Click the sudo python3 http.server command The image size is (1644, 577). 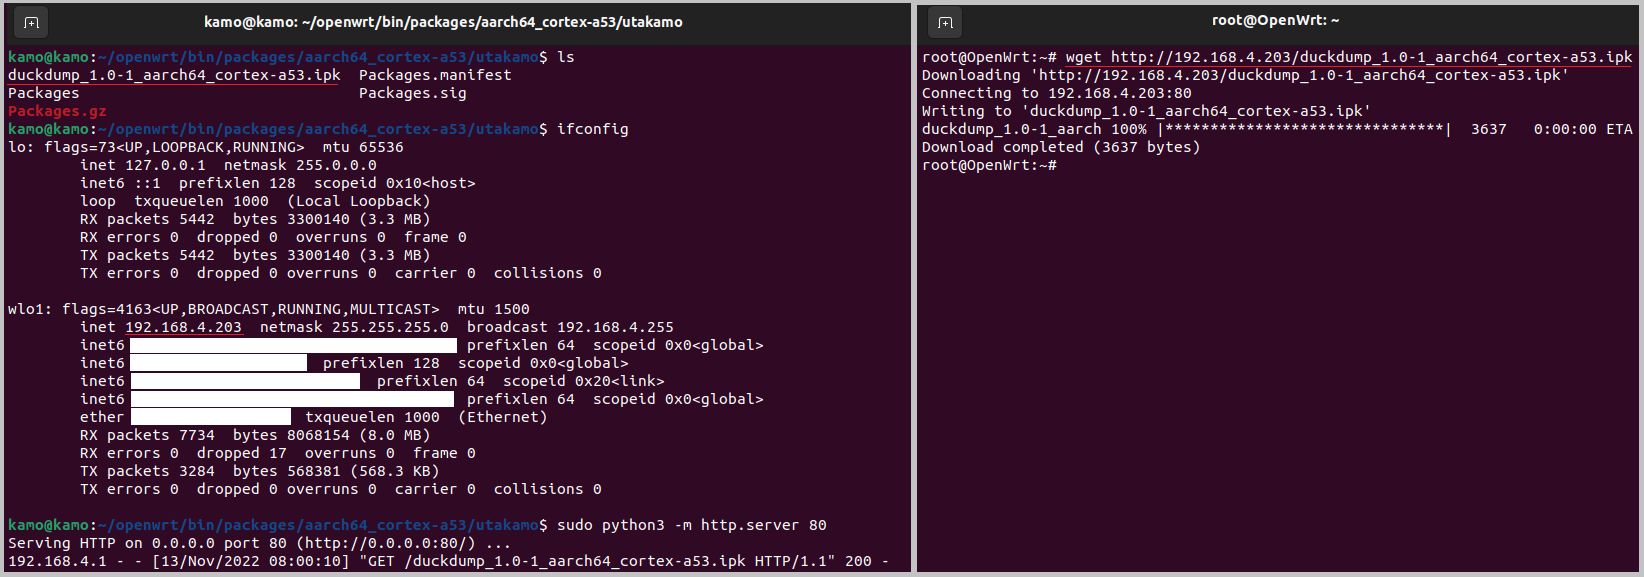692,525
